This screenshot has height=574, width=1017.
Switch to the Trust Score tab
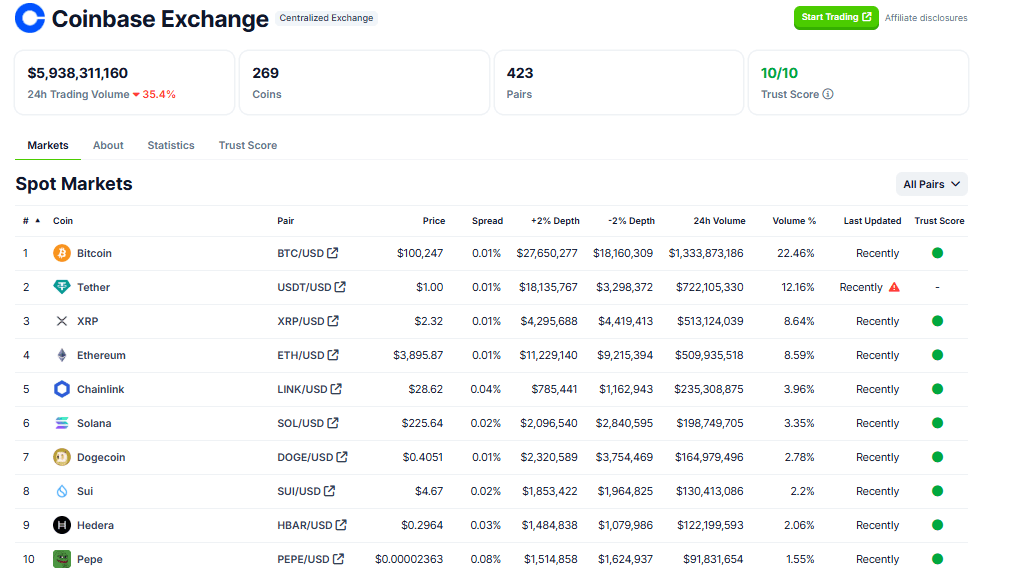[248, 145]
